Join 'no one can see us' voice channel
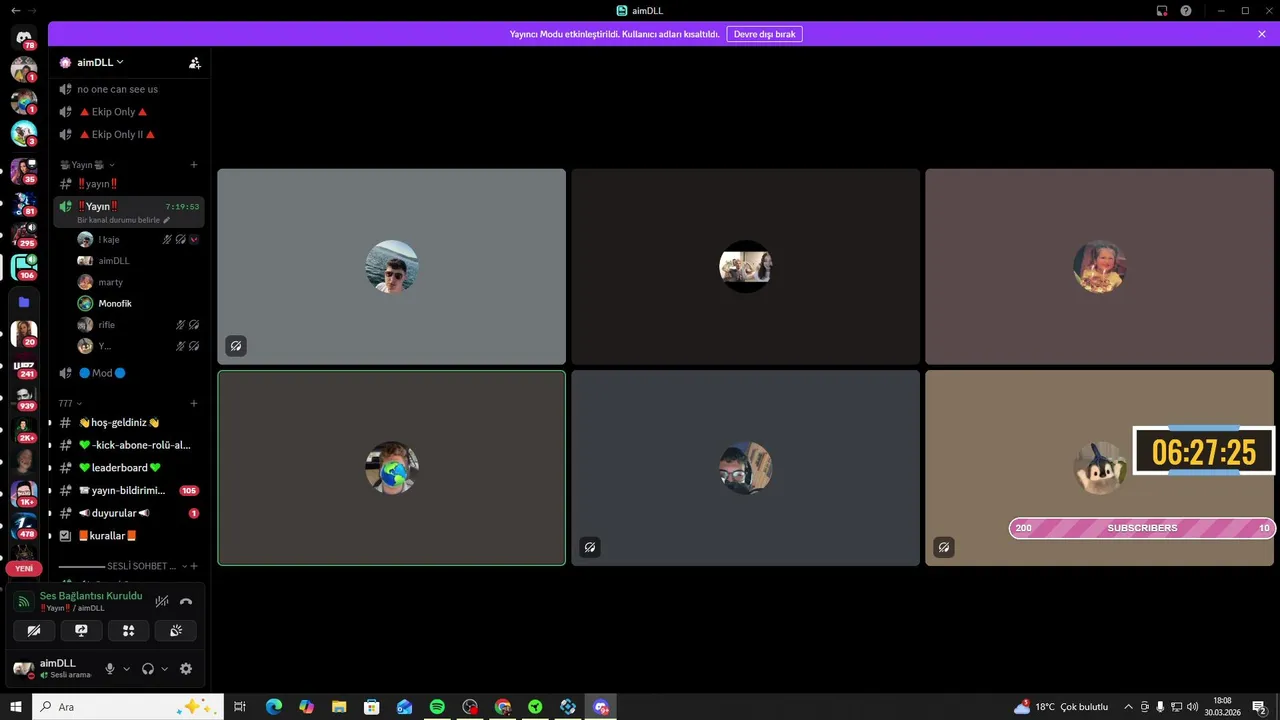The height and width of the screenshot is (720, 1280). click(x=129, y=89)
